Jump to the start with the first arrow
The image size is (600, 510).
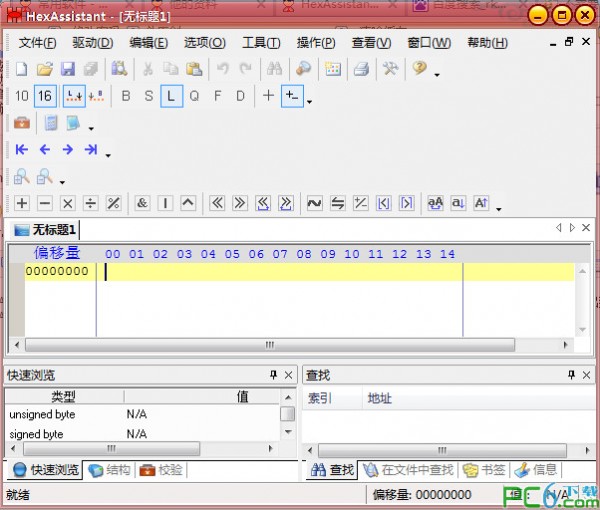[22, 149]
